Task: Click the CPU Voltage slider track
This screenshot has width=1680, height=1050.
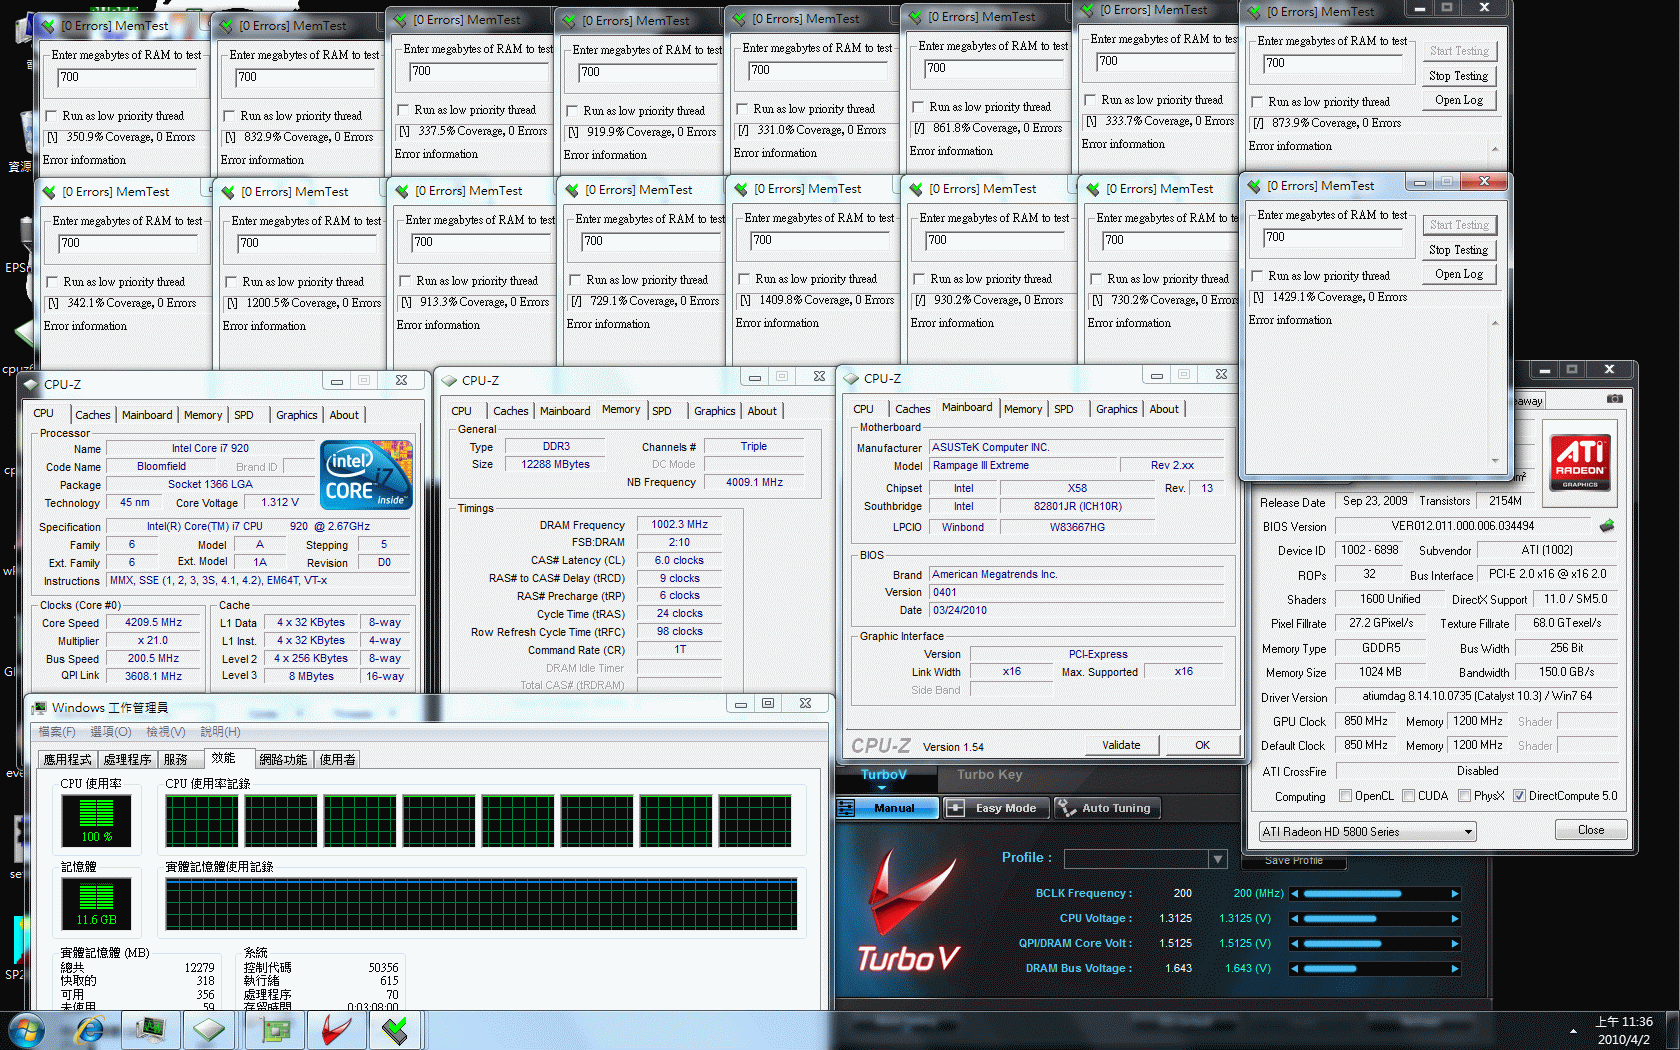Action: 1375,918
